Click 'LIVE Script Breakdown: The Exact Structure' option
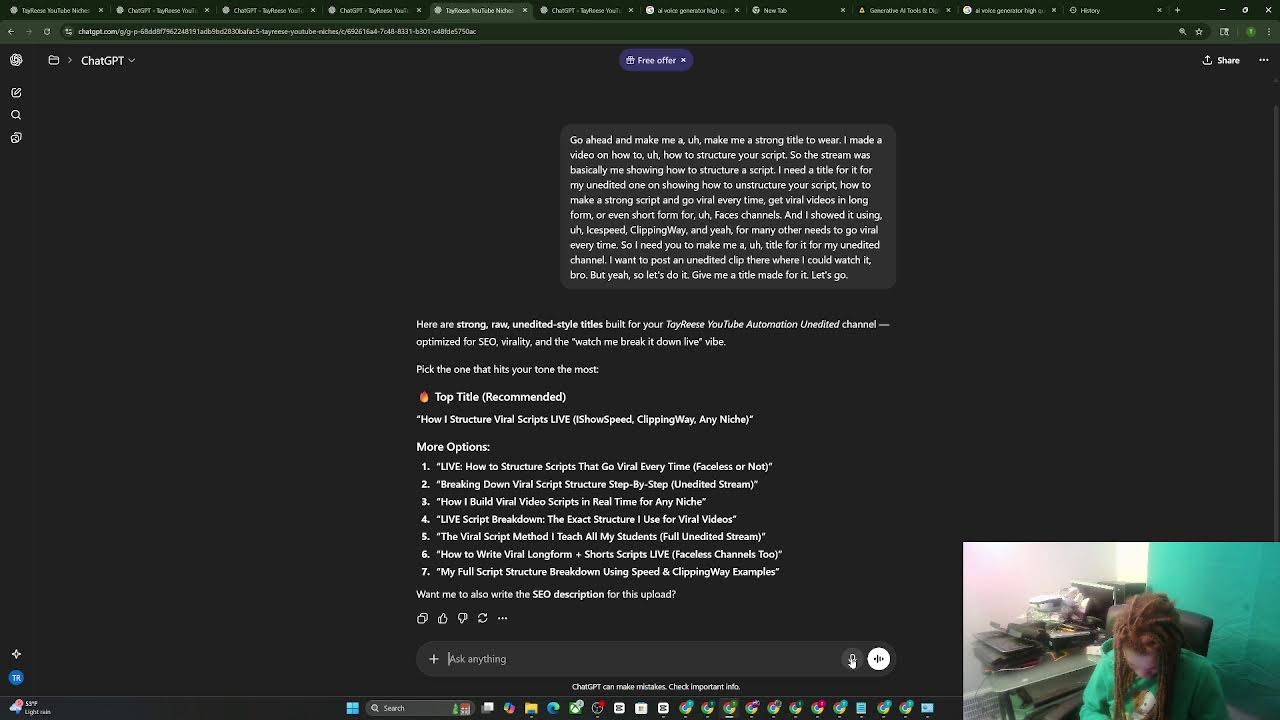The width and height of the screenshot is (1280, 720). pos(586,519)
